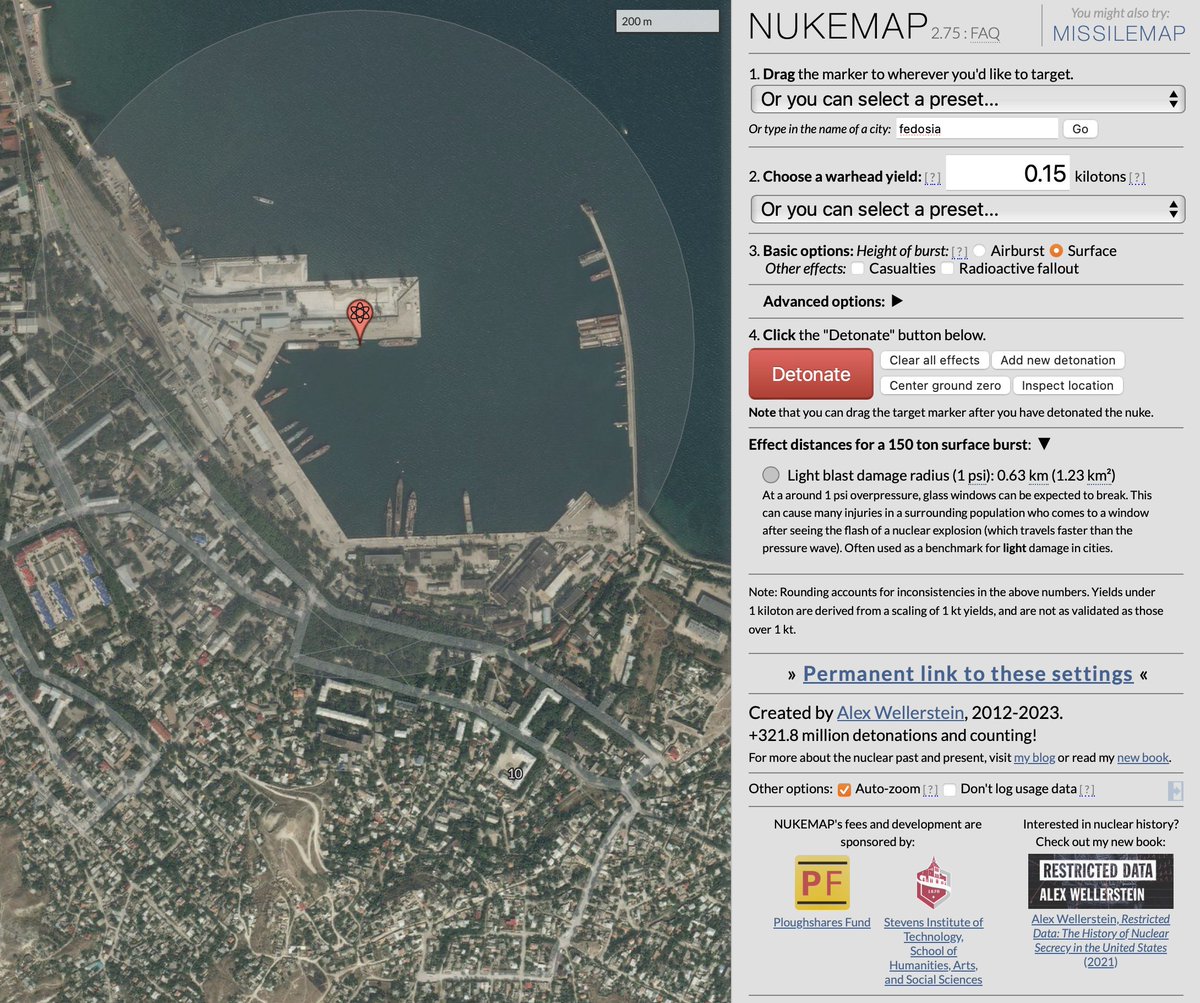This screenshot has width=1200, height=1003.
Task: Click the Auto-zoom help link
Action: tap(930, 790)
